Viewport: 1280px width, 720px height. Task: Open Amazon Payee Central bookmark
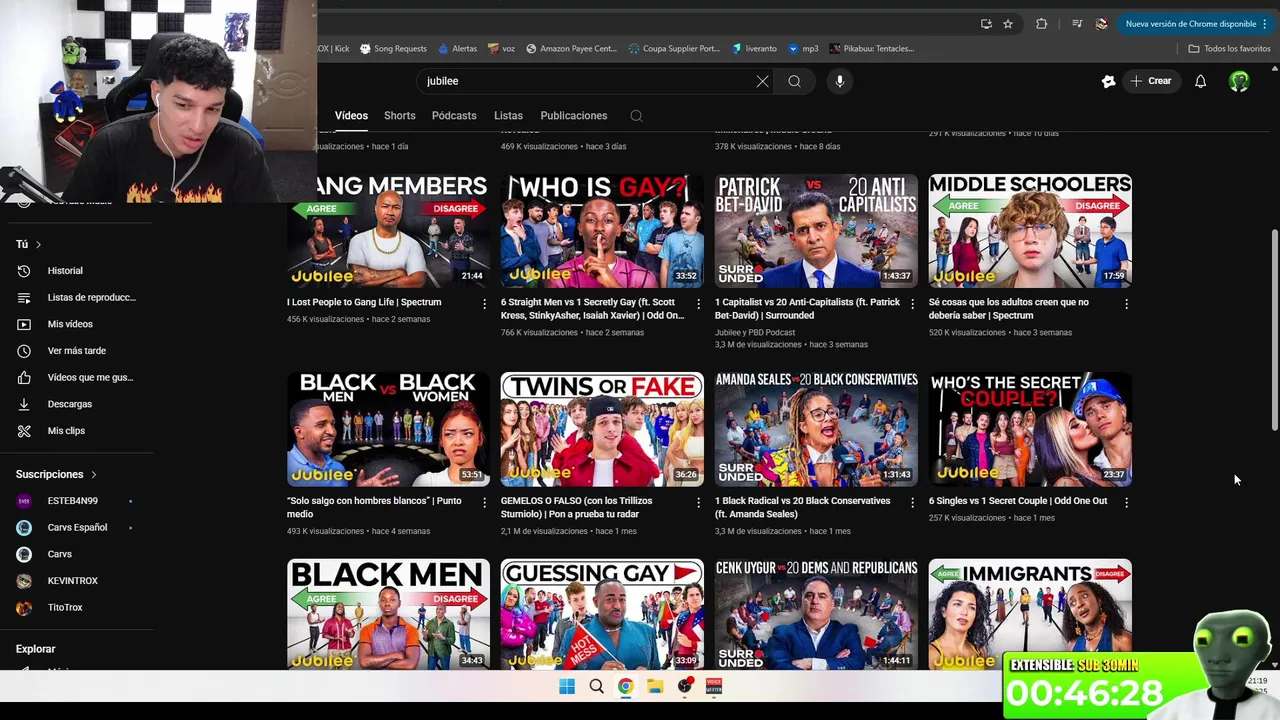[x=571, y=49]
